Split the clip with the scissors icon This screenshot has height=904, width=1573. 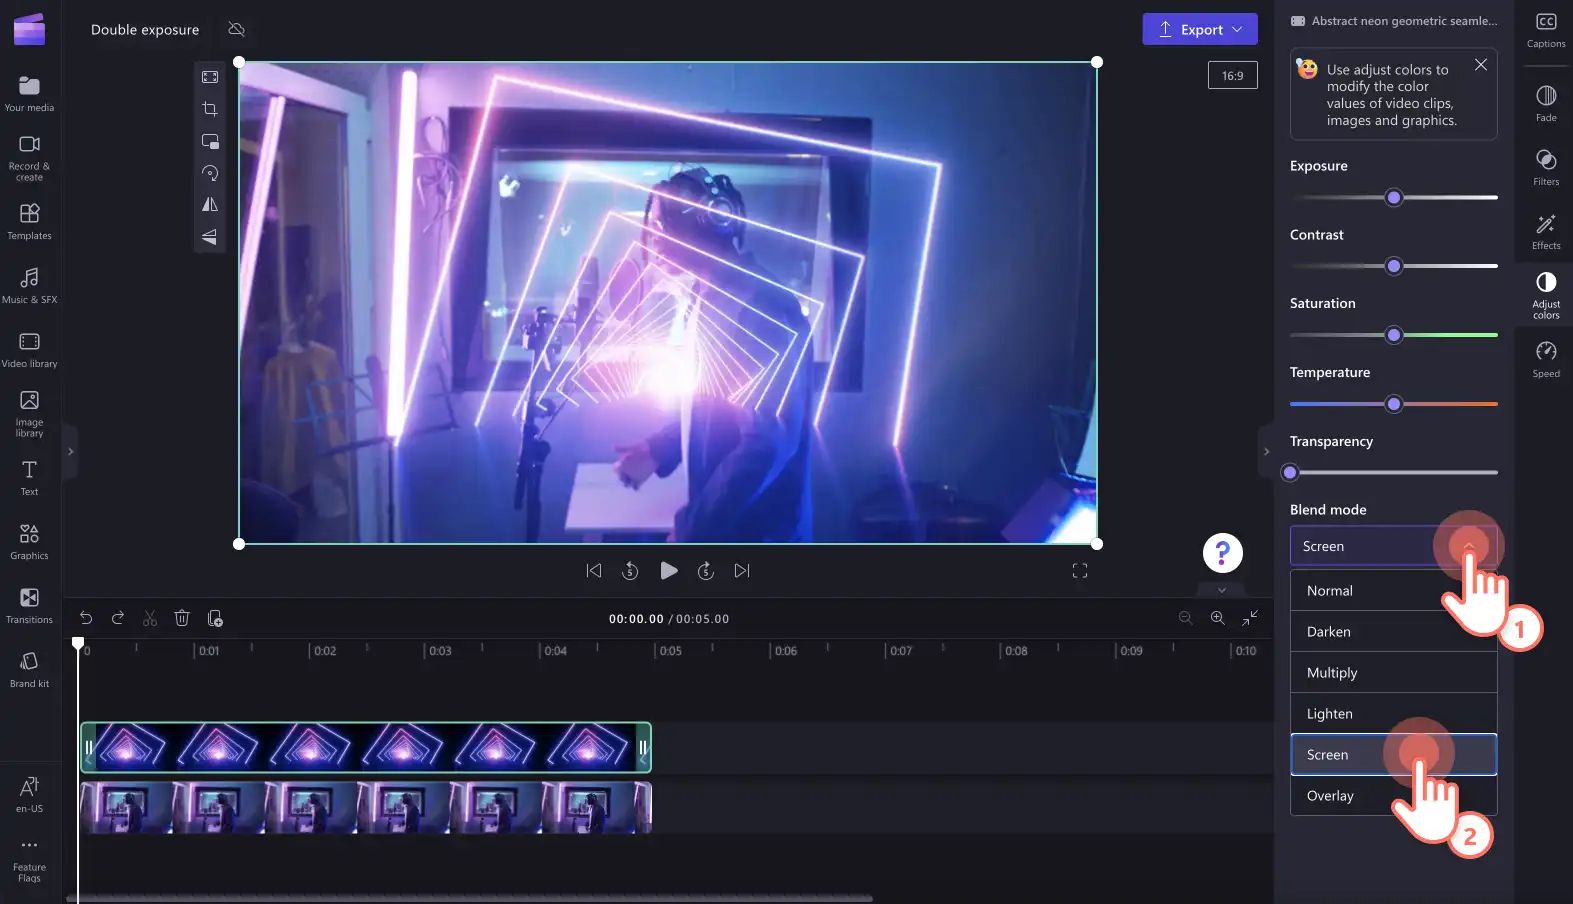point(150,618)
